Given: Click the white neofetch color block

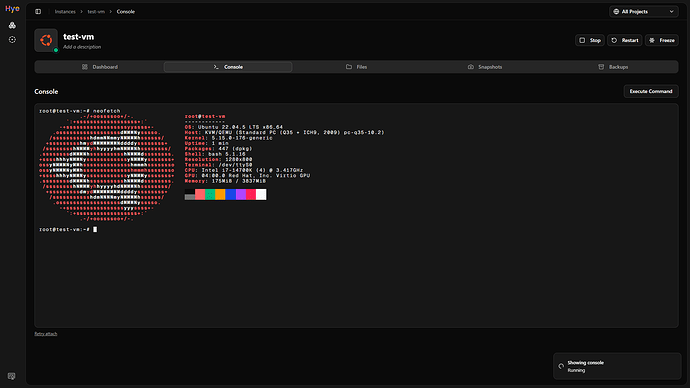Looking at the screenshot, I should pos(261,194).
